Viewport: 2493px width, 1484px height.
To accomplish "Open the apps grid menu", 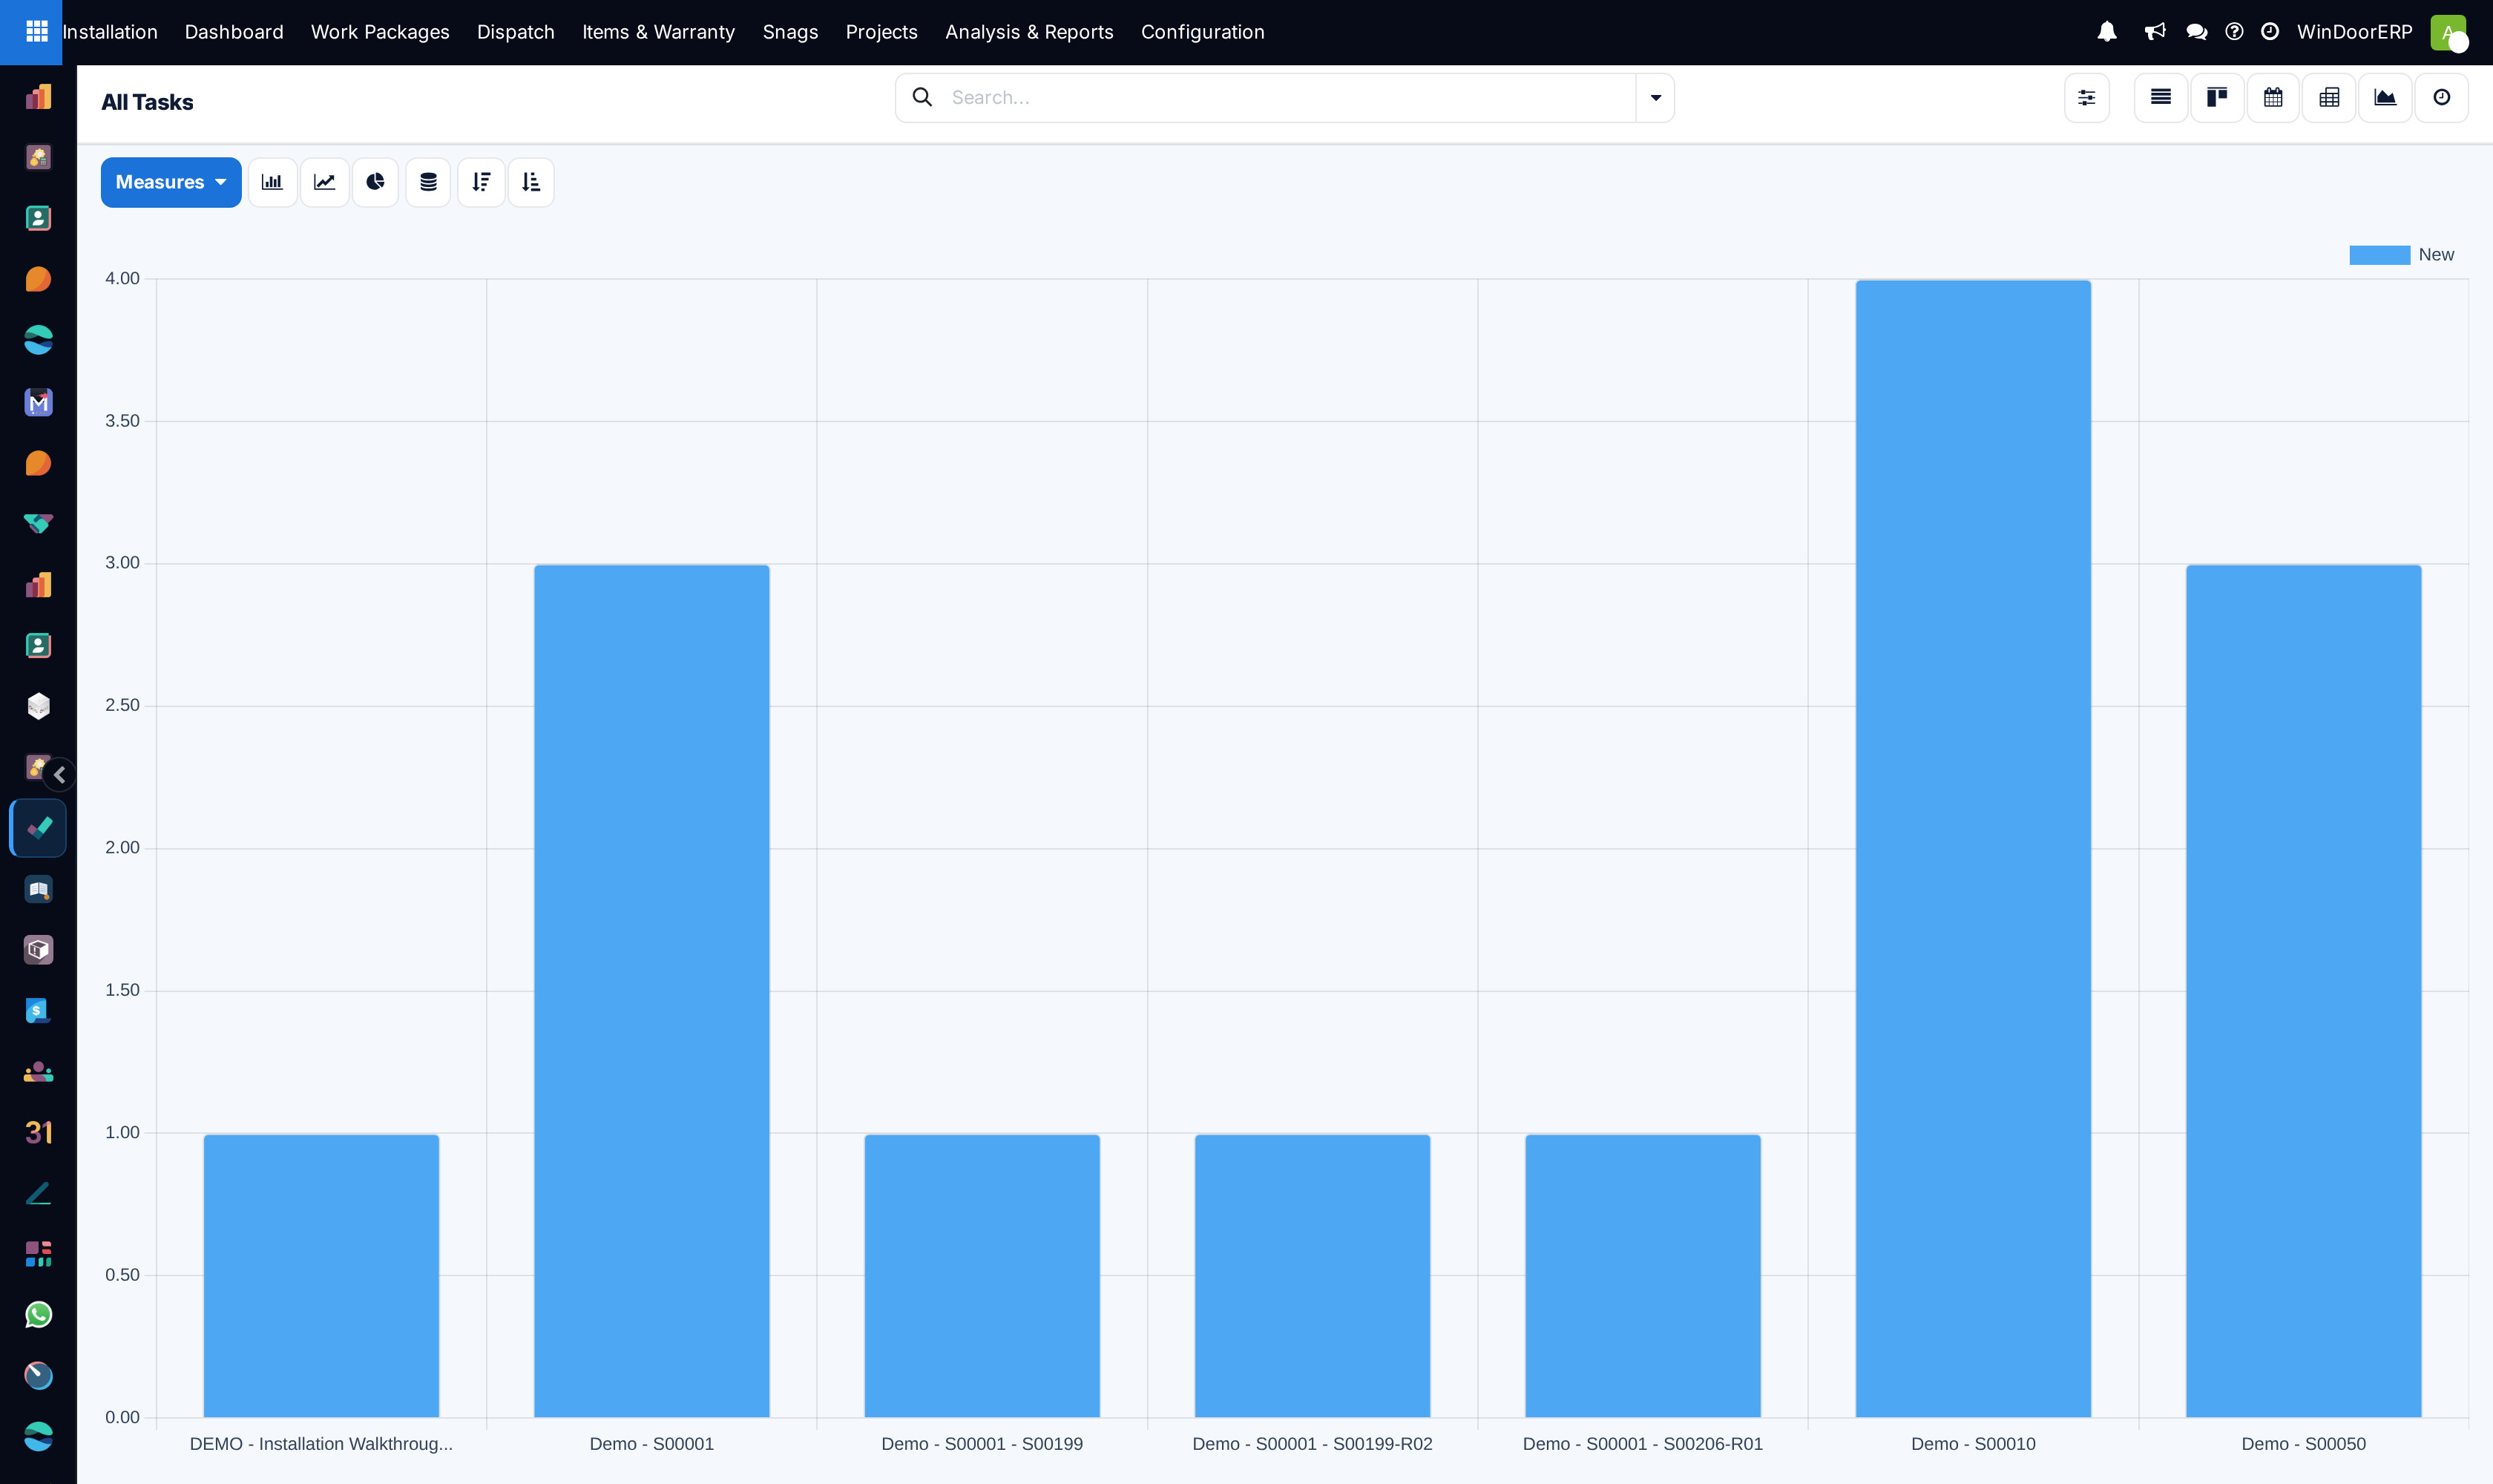I will [36, 32].
